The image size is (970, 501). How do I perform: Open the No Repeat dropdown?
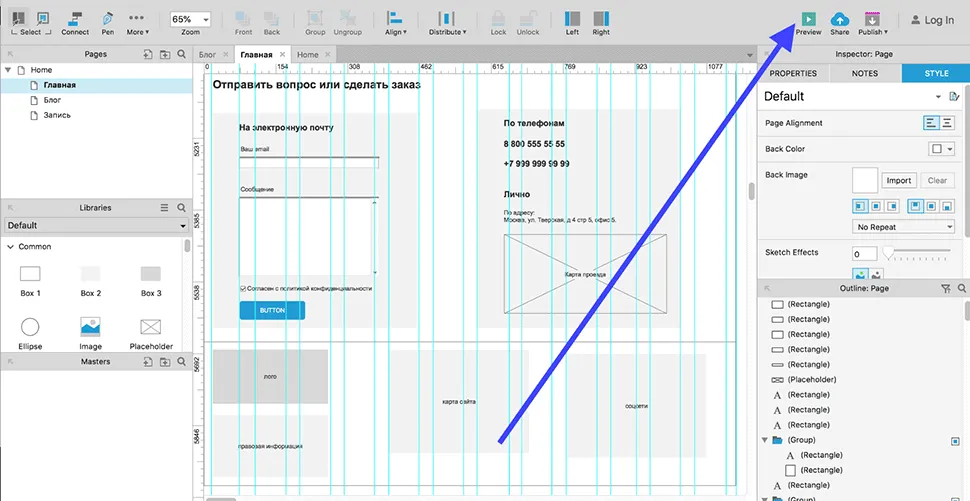904,227
